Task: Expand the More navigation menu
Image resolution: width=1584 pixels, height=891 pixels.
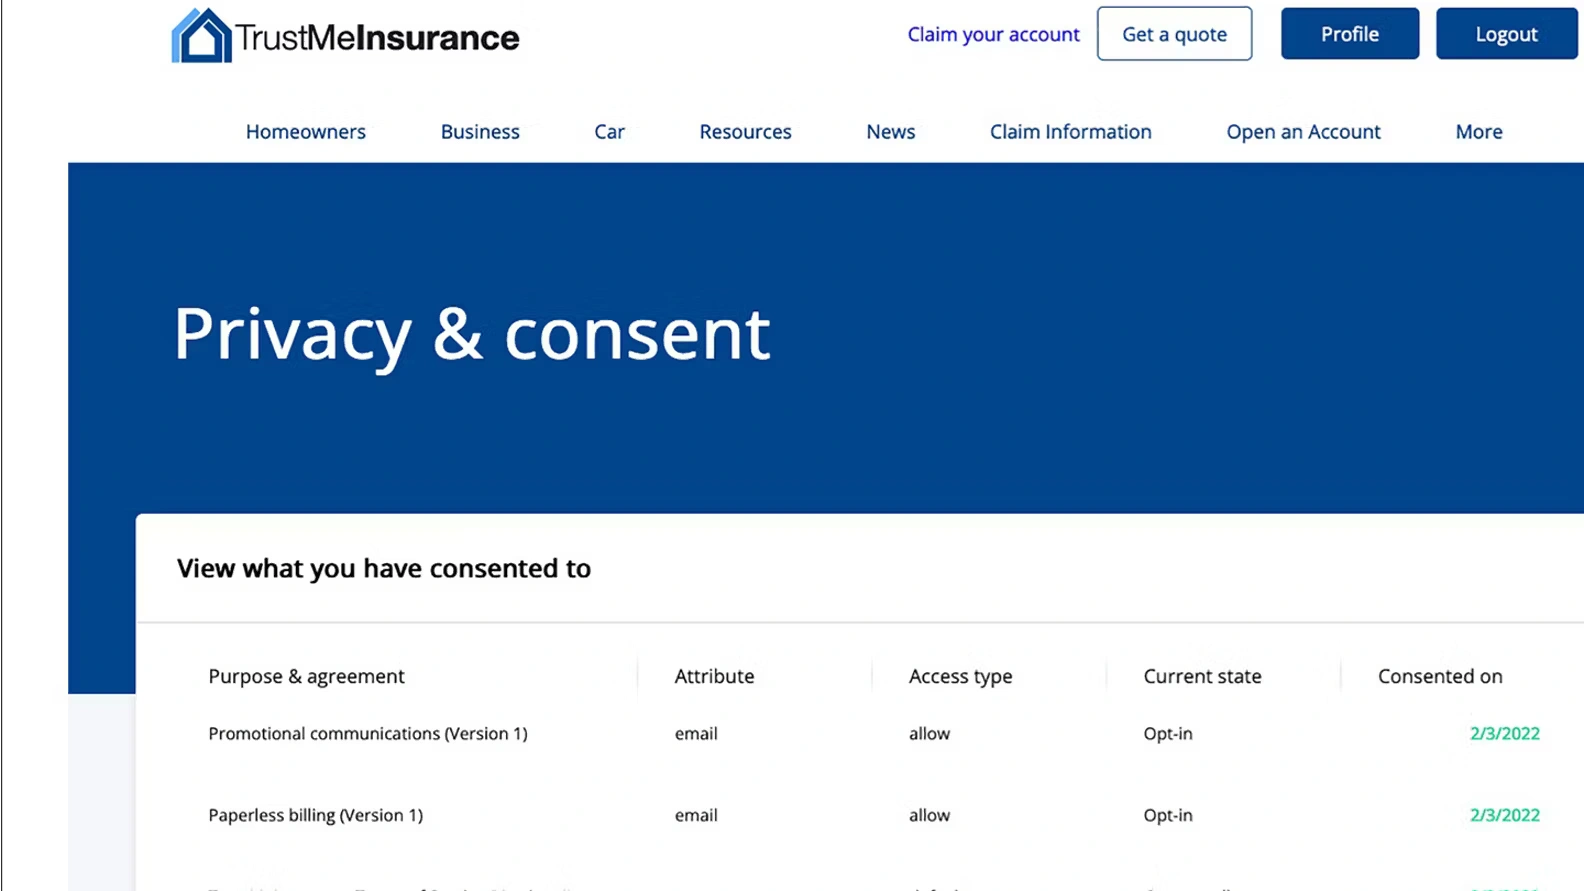Action: tap(1478, 132)
